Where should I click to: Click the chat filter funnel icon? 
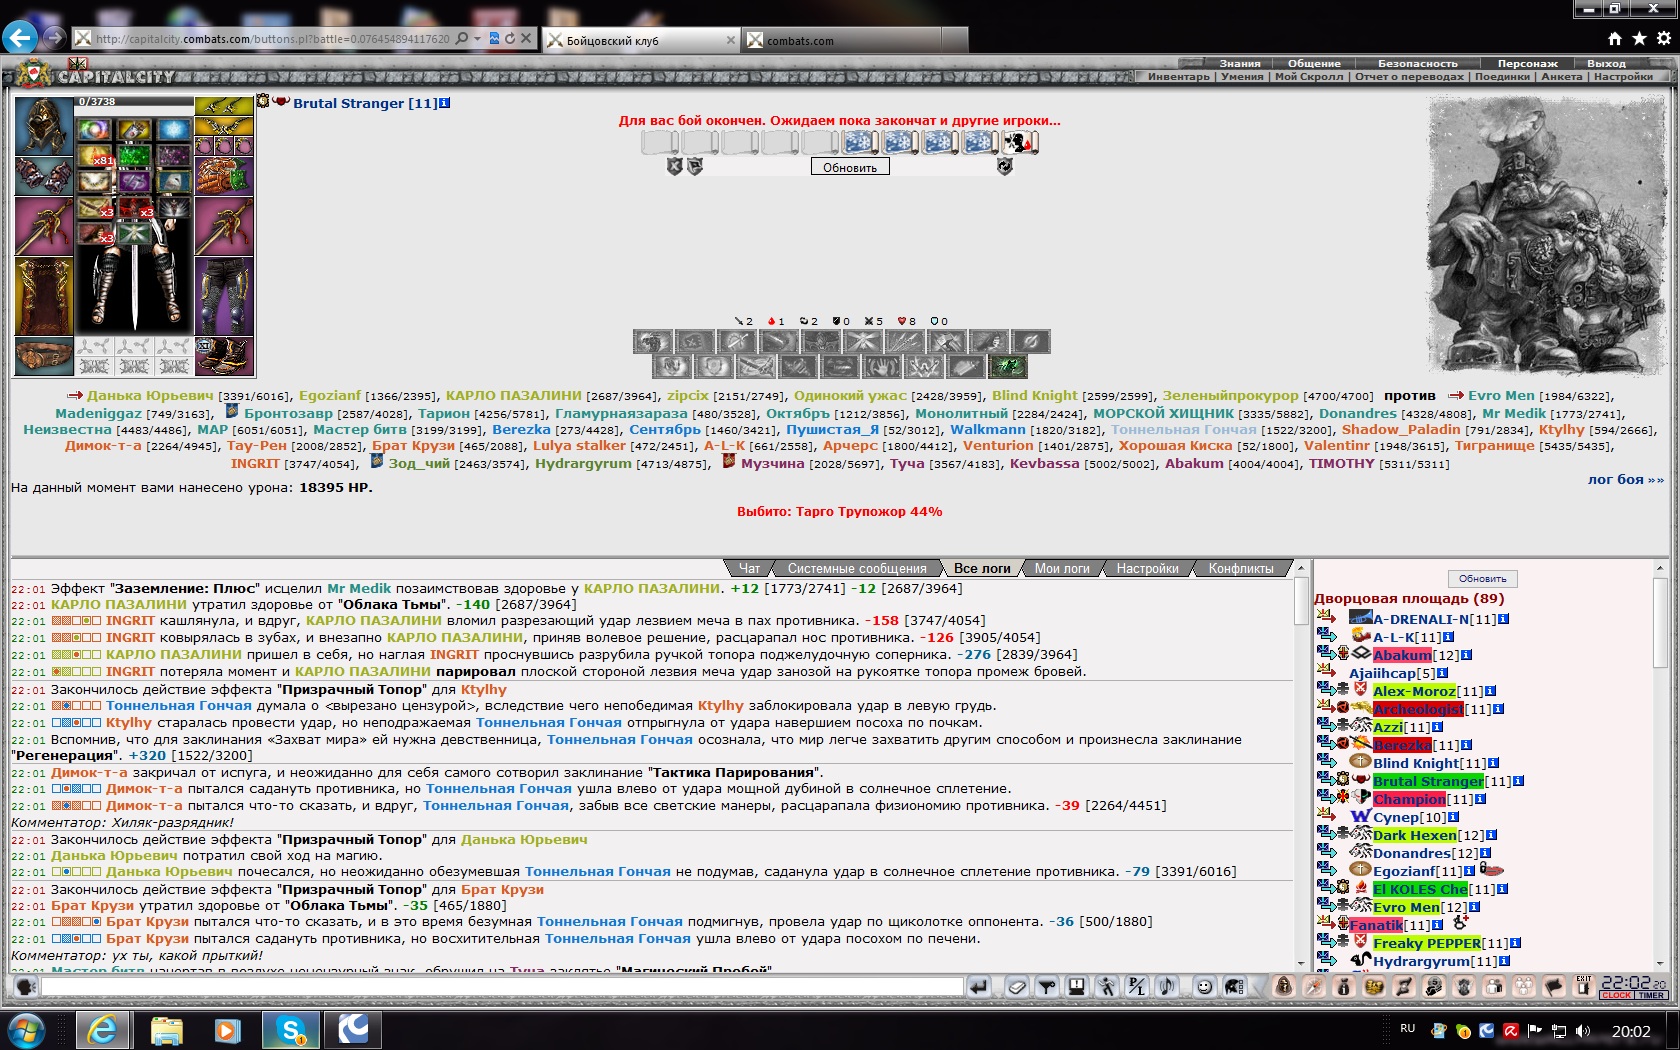1047,987
